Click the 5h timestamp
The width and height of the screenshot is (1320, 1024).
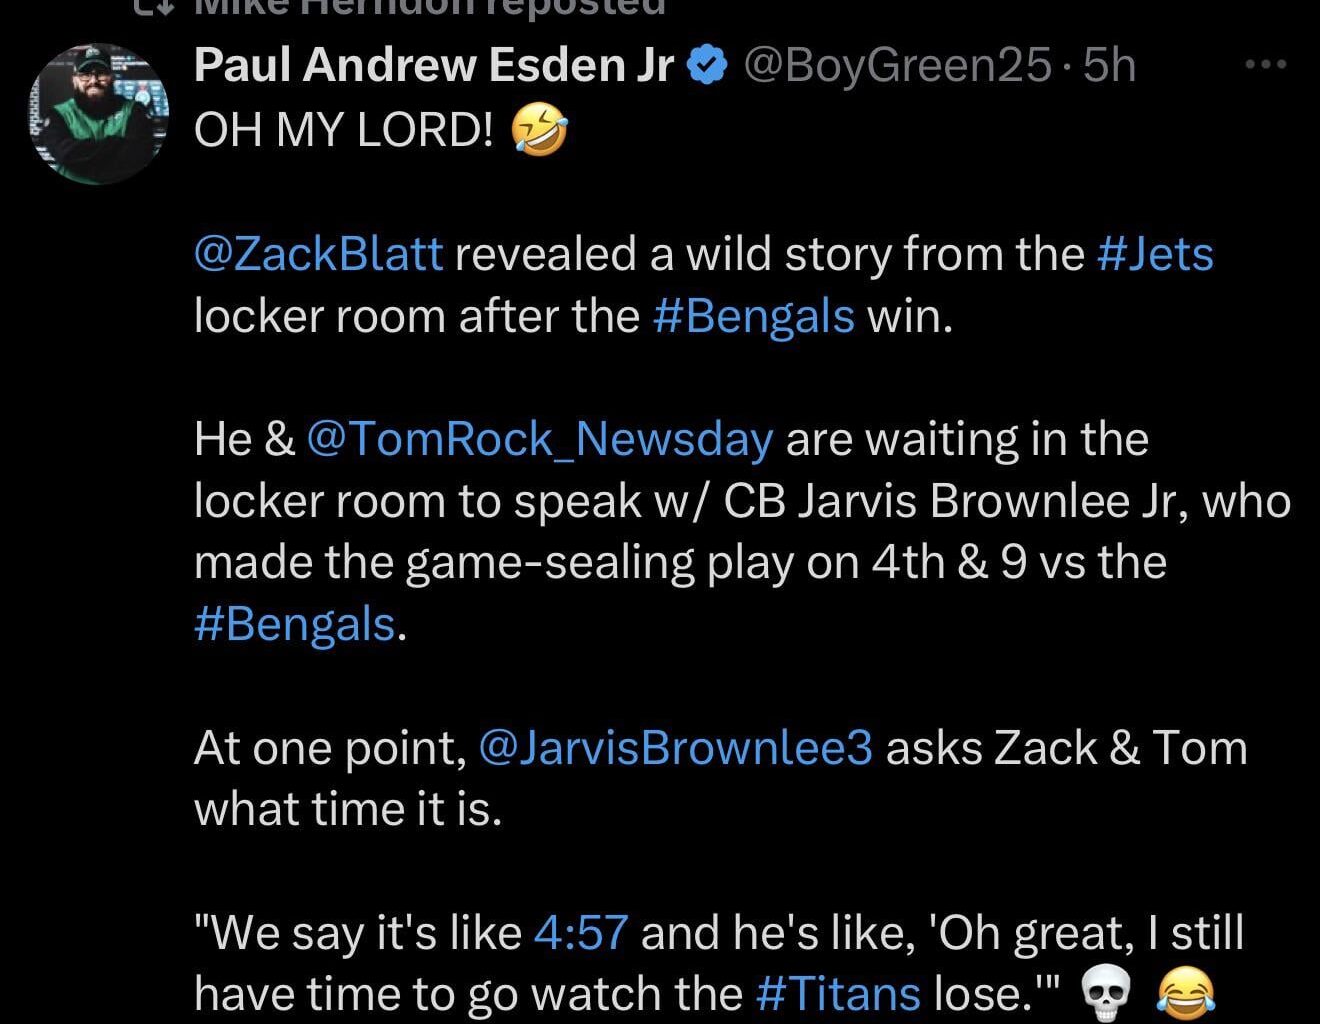(x=1110, y=66)
